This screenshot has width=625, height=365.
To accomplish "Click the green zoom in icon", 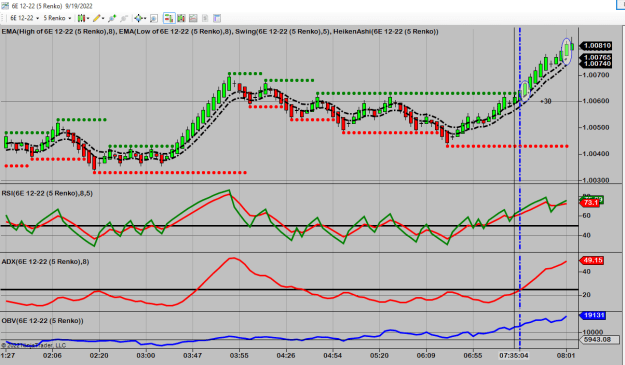I will (112, 18).
